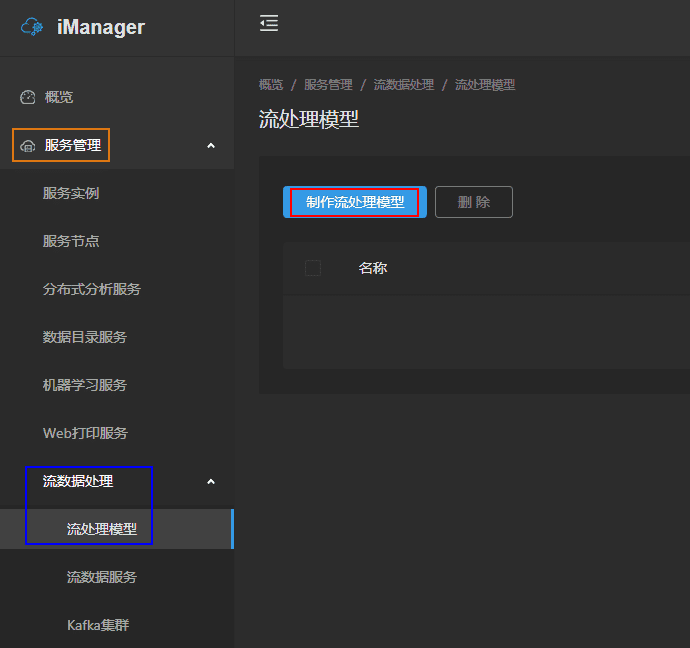The image size is (690, 648).
Task: Click the 制作流处理模型 button
Action: (x=355, y=202)
